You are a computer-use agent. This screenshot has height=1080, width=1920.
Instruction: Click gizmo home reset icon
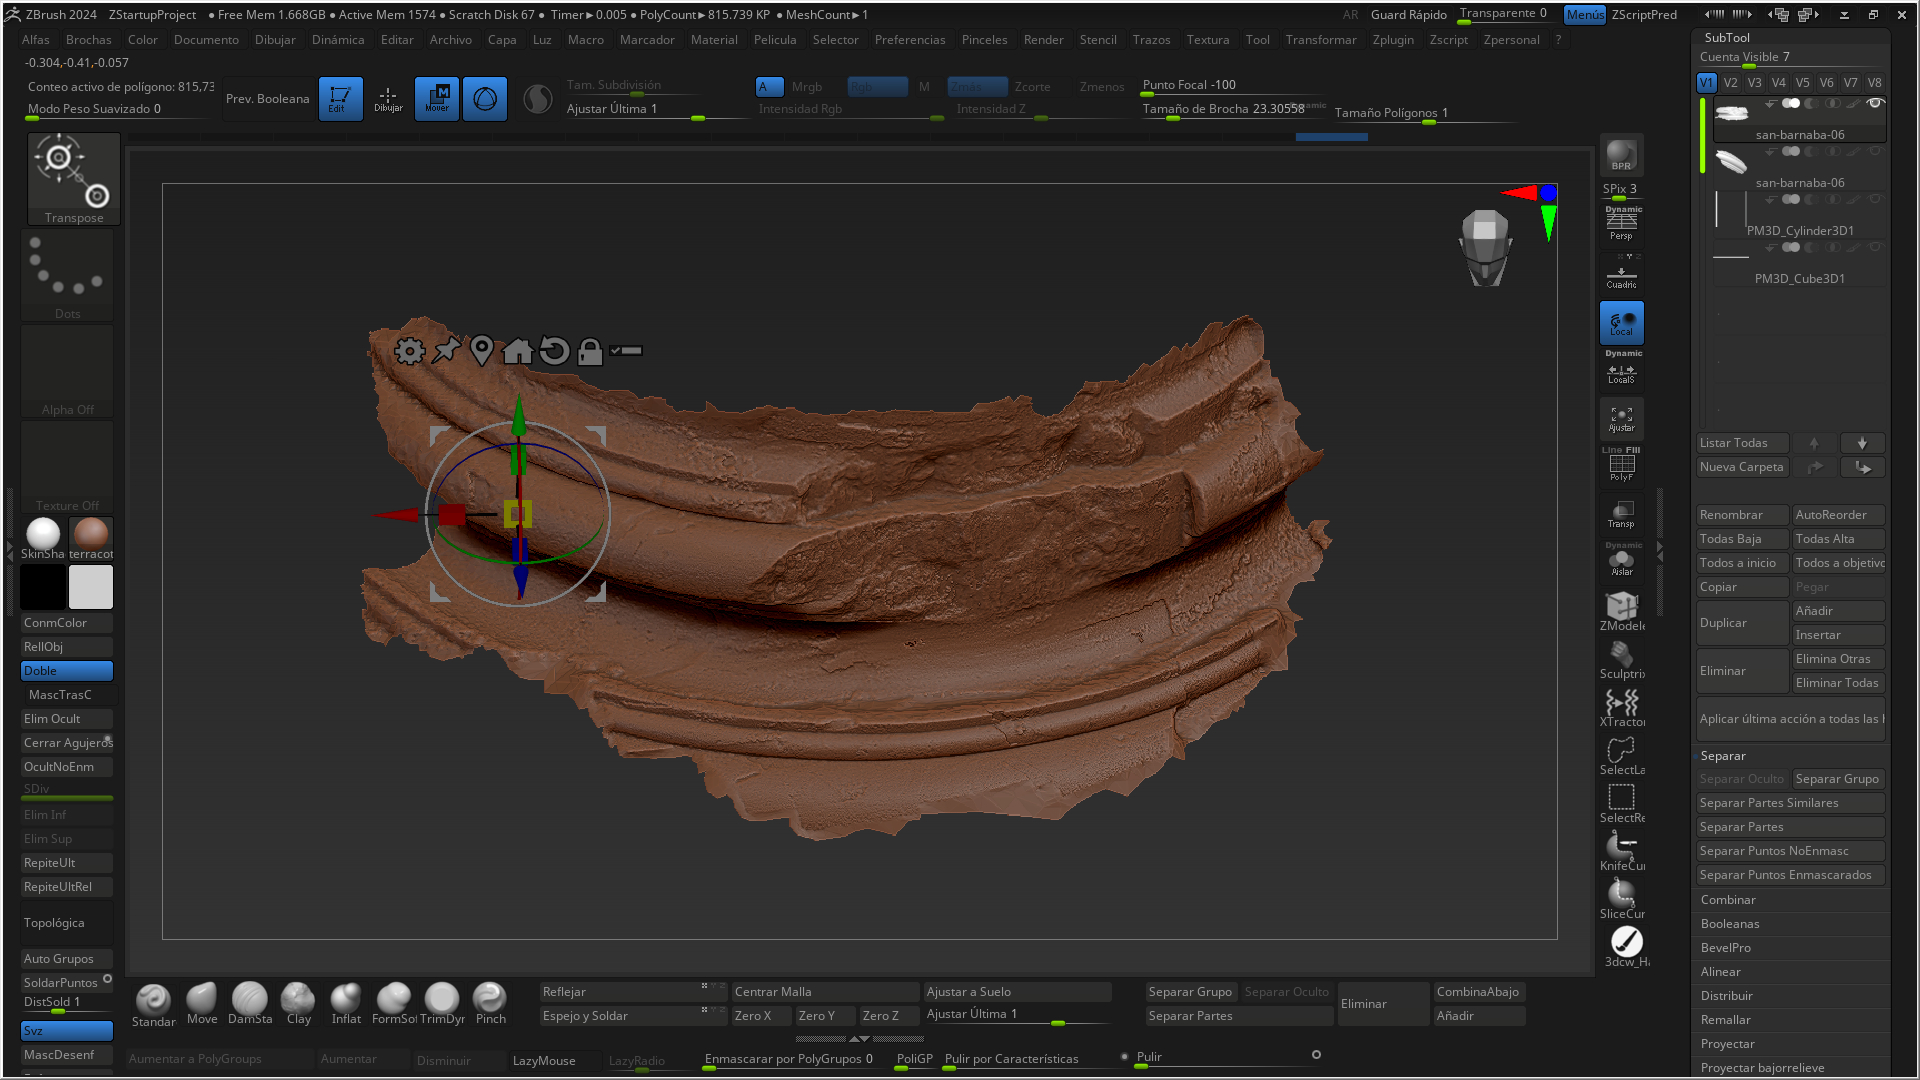(518, 351)
